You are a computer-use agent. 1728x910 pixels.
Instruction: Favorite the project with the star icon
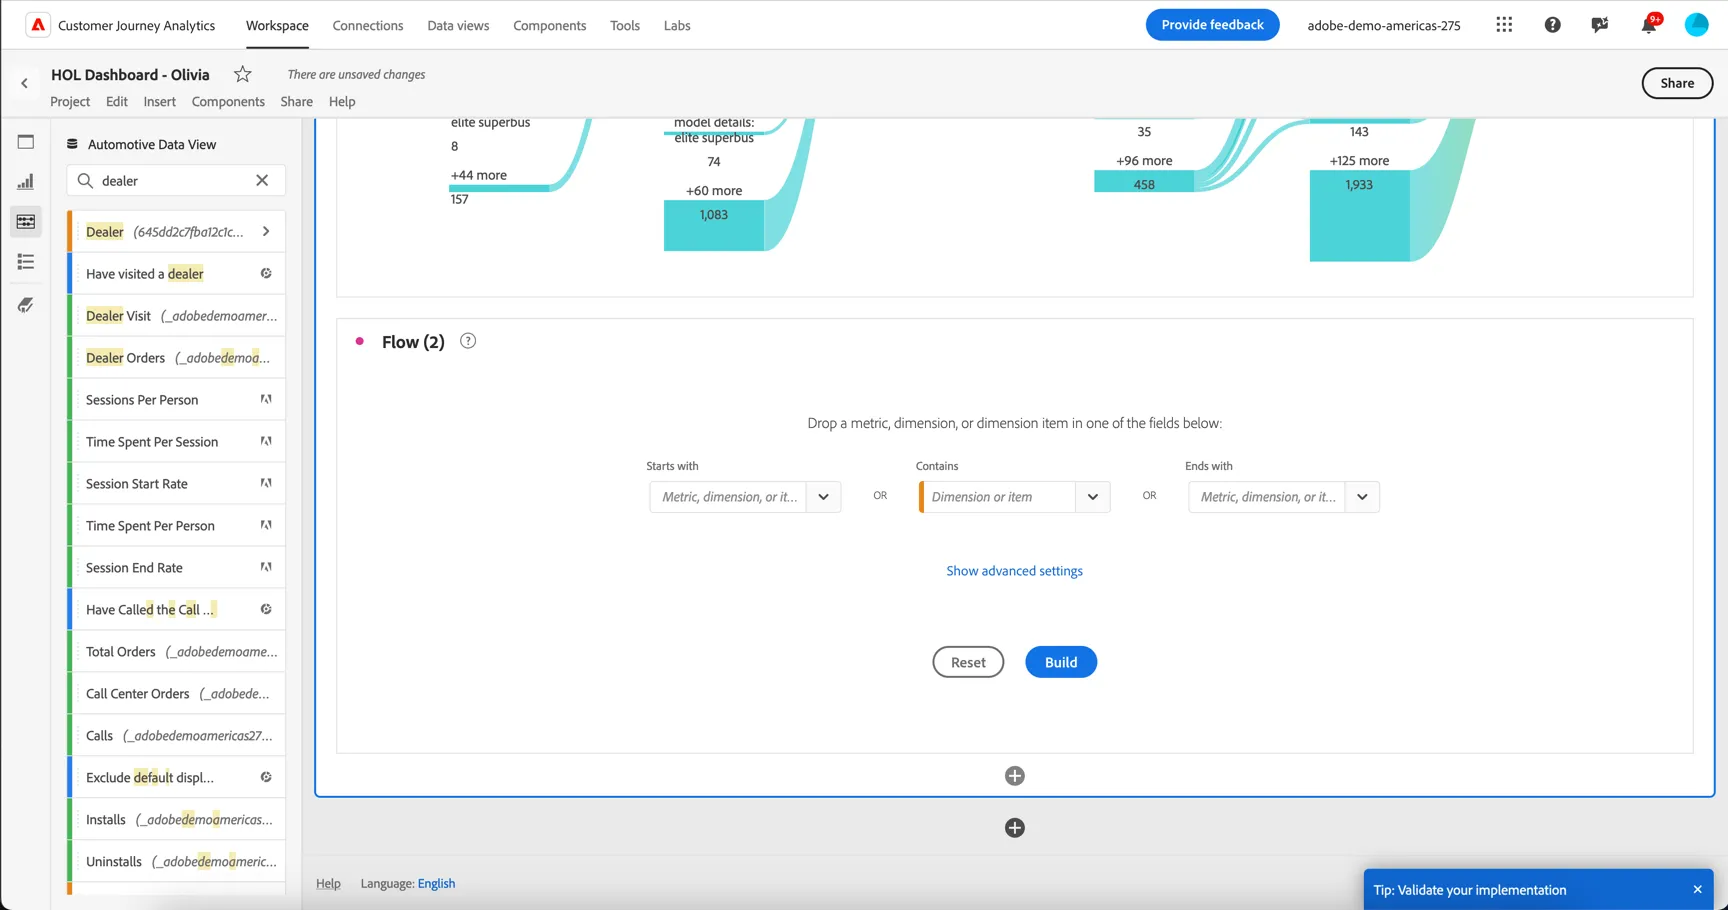242,74
